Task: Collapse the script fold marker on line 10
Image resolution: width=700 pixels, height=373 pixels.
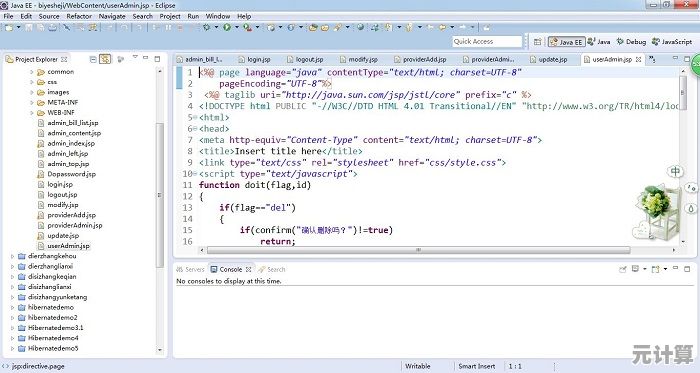Action: click(x=195, y=174)
